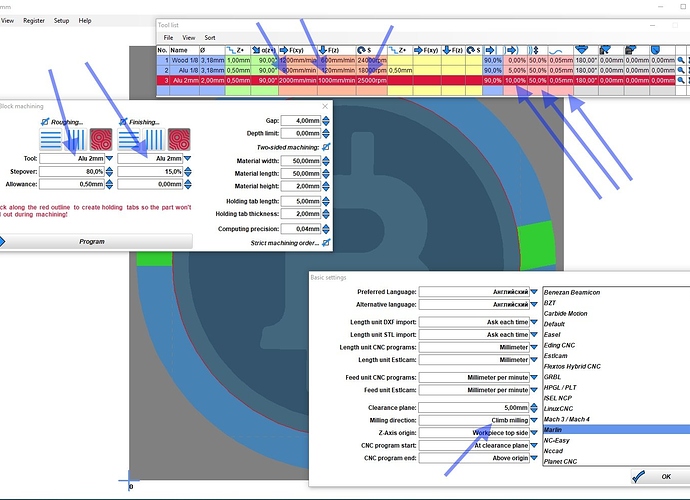Viewport: 690px width, 500px height.
Task: Confirm Basic settings with OK
Action: [661, 476]
